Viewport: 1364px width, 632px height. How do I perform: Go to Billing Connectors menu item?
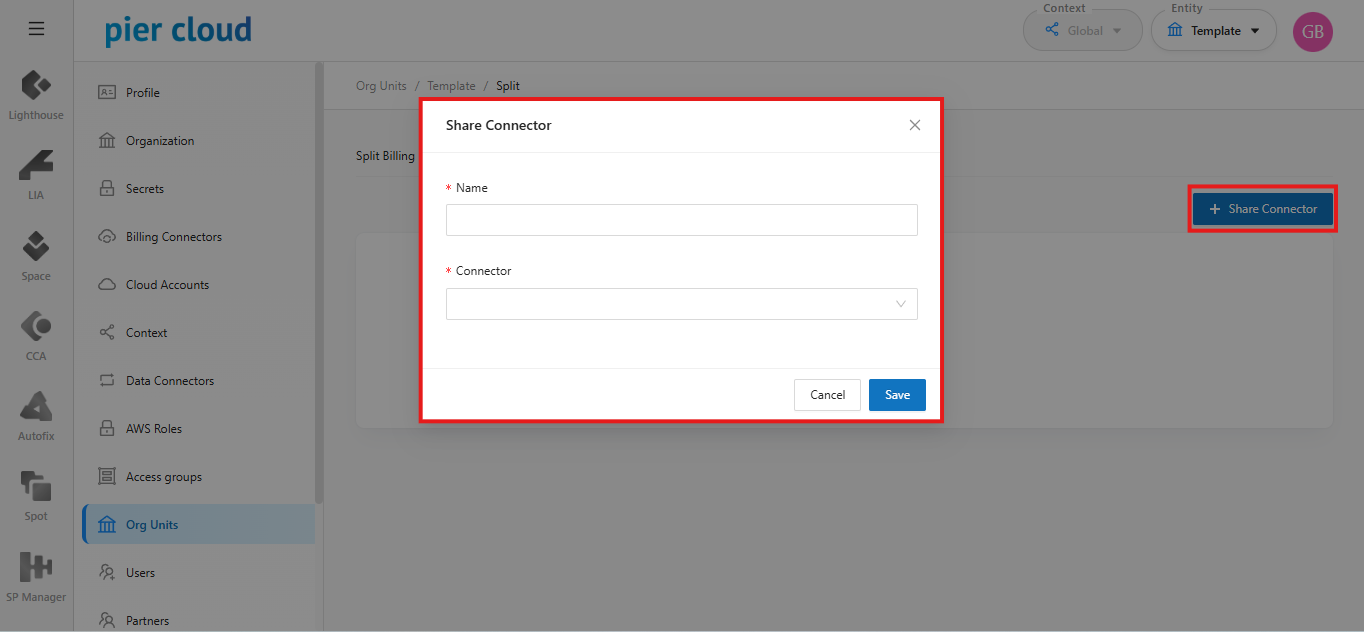click(x=173, y=237)
